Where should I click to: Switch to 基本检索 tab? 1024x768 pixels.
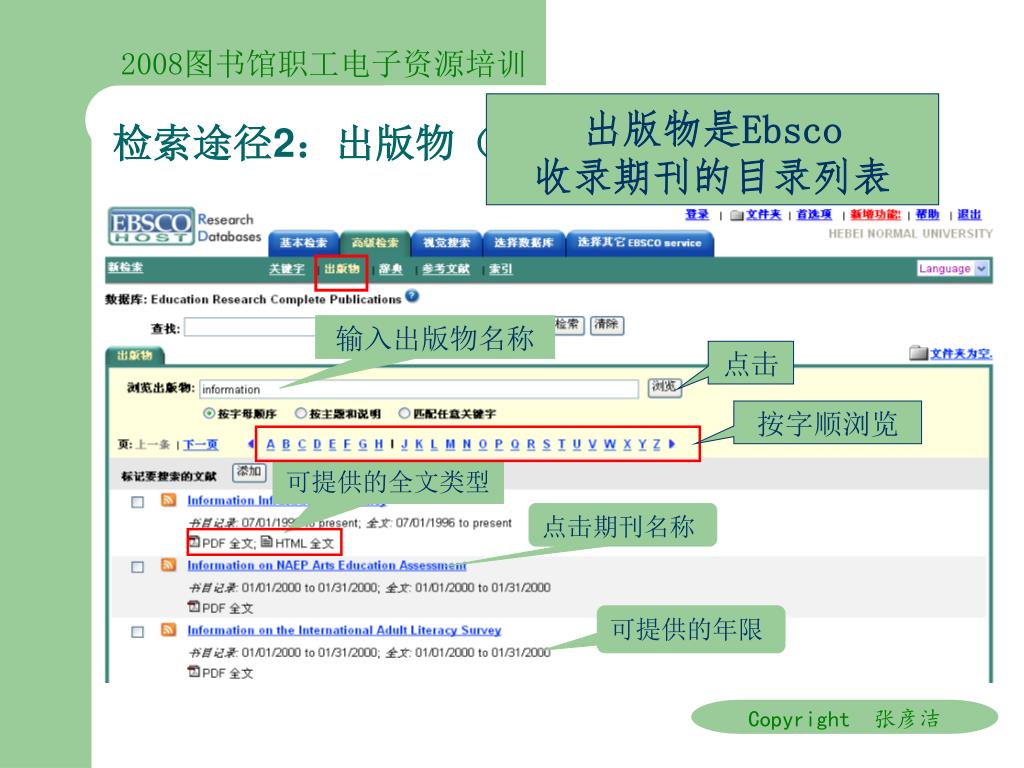pyautogui.click(x=304, y=243)
